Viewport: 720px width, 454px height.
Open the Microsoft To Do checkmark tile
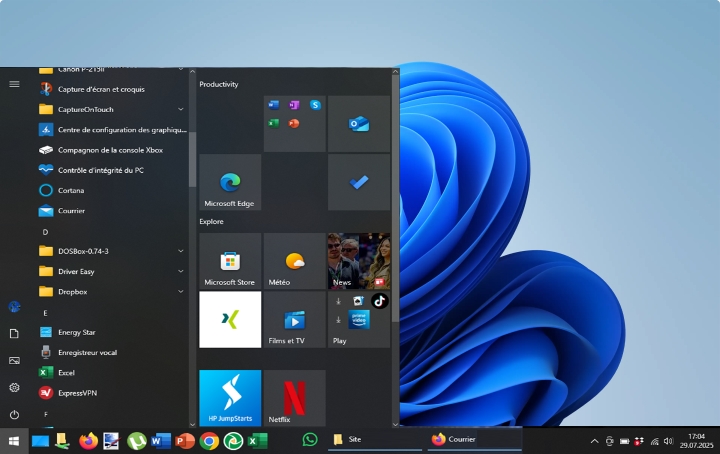click(359, 182)
